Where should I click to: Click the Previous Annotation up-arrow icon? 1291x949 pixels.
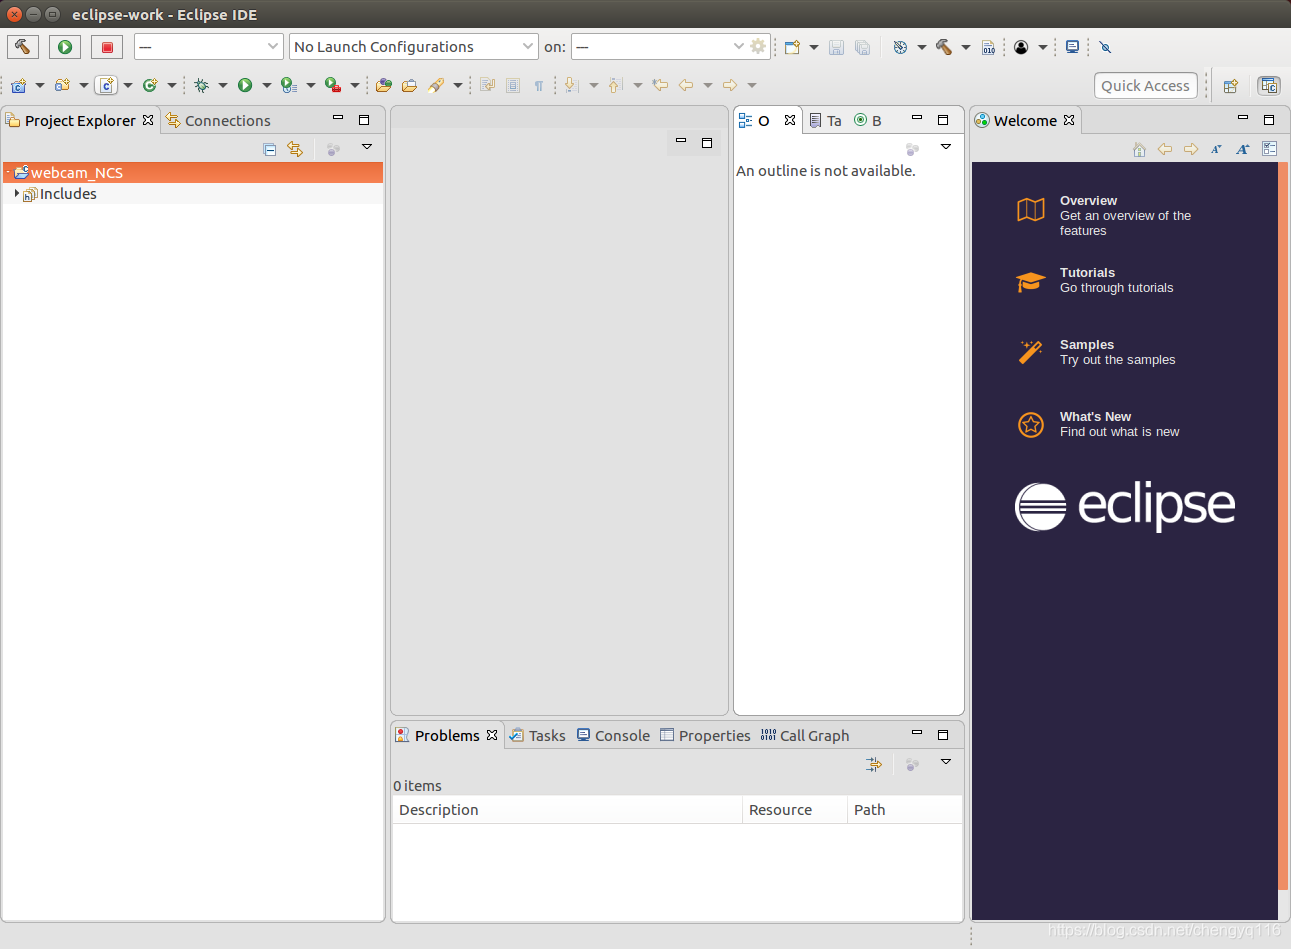(x=616, y=85)
